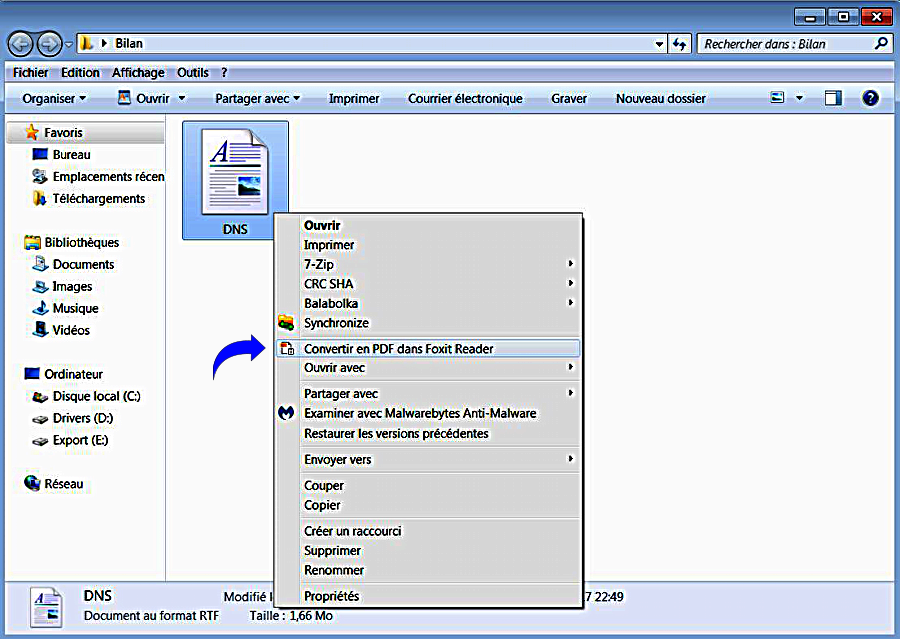The width and height of the screenshot is (900, 639).
Task: Open the Outils menu
Action: 193,73
